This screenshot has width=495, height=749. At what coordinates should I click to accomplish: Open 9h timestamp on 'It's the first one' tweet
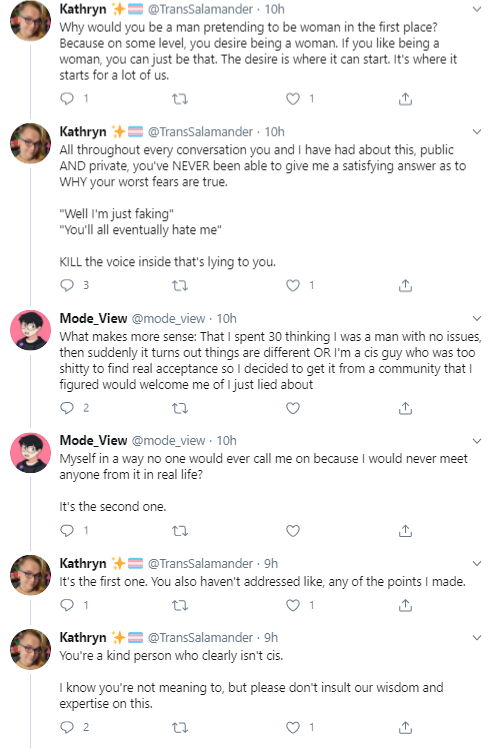pyautogui.click(x=271, y=564)
